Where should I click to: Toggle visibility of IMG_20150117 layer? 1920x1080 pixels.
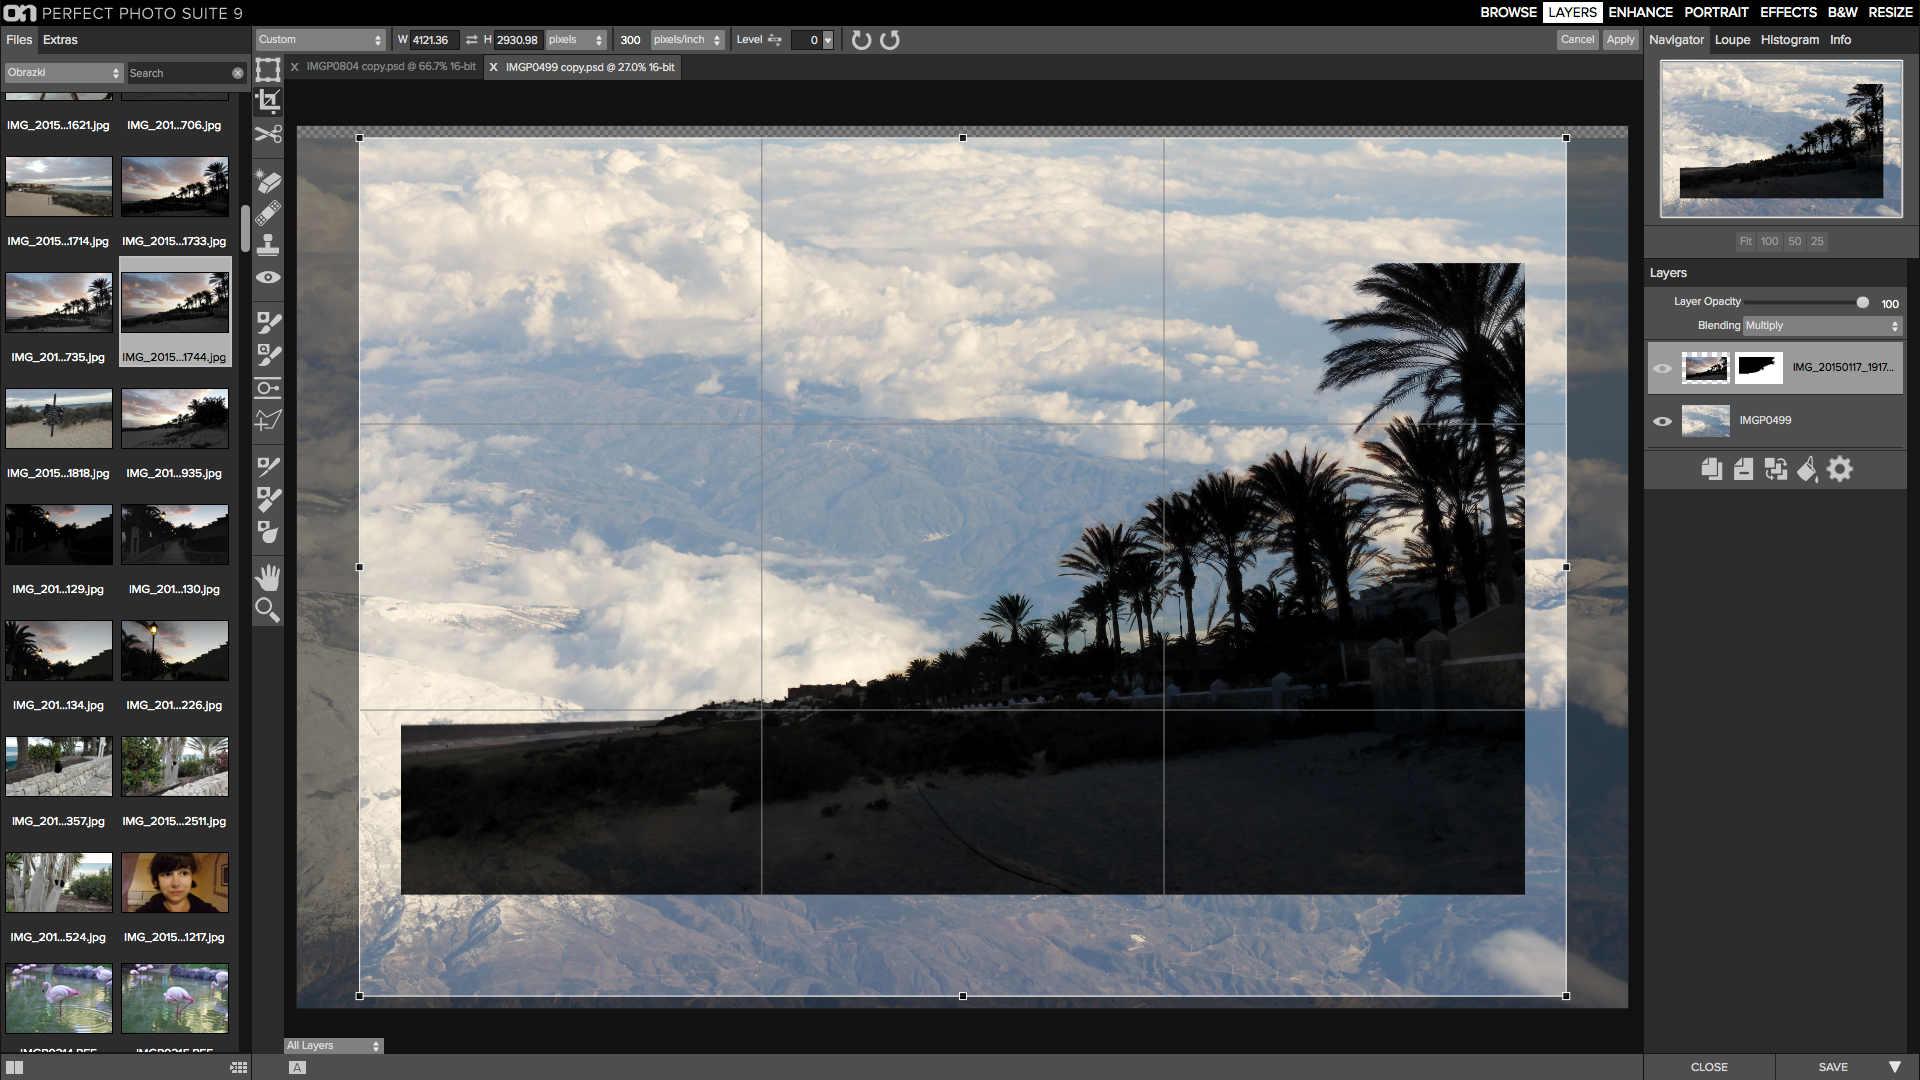[x=1662, y=368]
